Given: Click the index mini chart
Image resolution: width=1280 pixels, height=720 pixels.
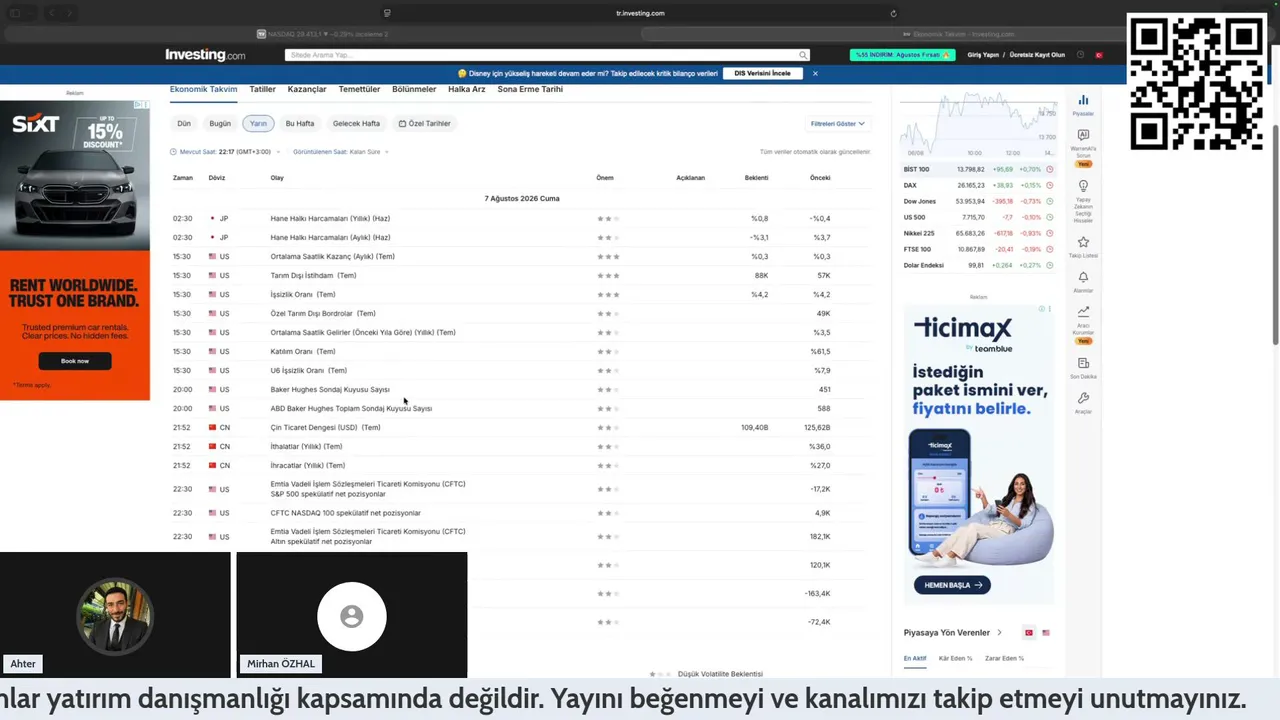Looking at the screenshot, I should [978, 124].
